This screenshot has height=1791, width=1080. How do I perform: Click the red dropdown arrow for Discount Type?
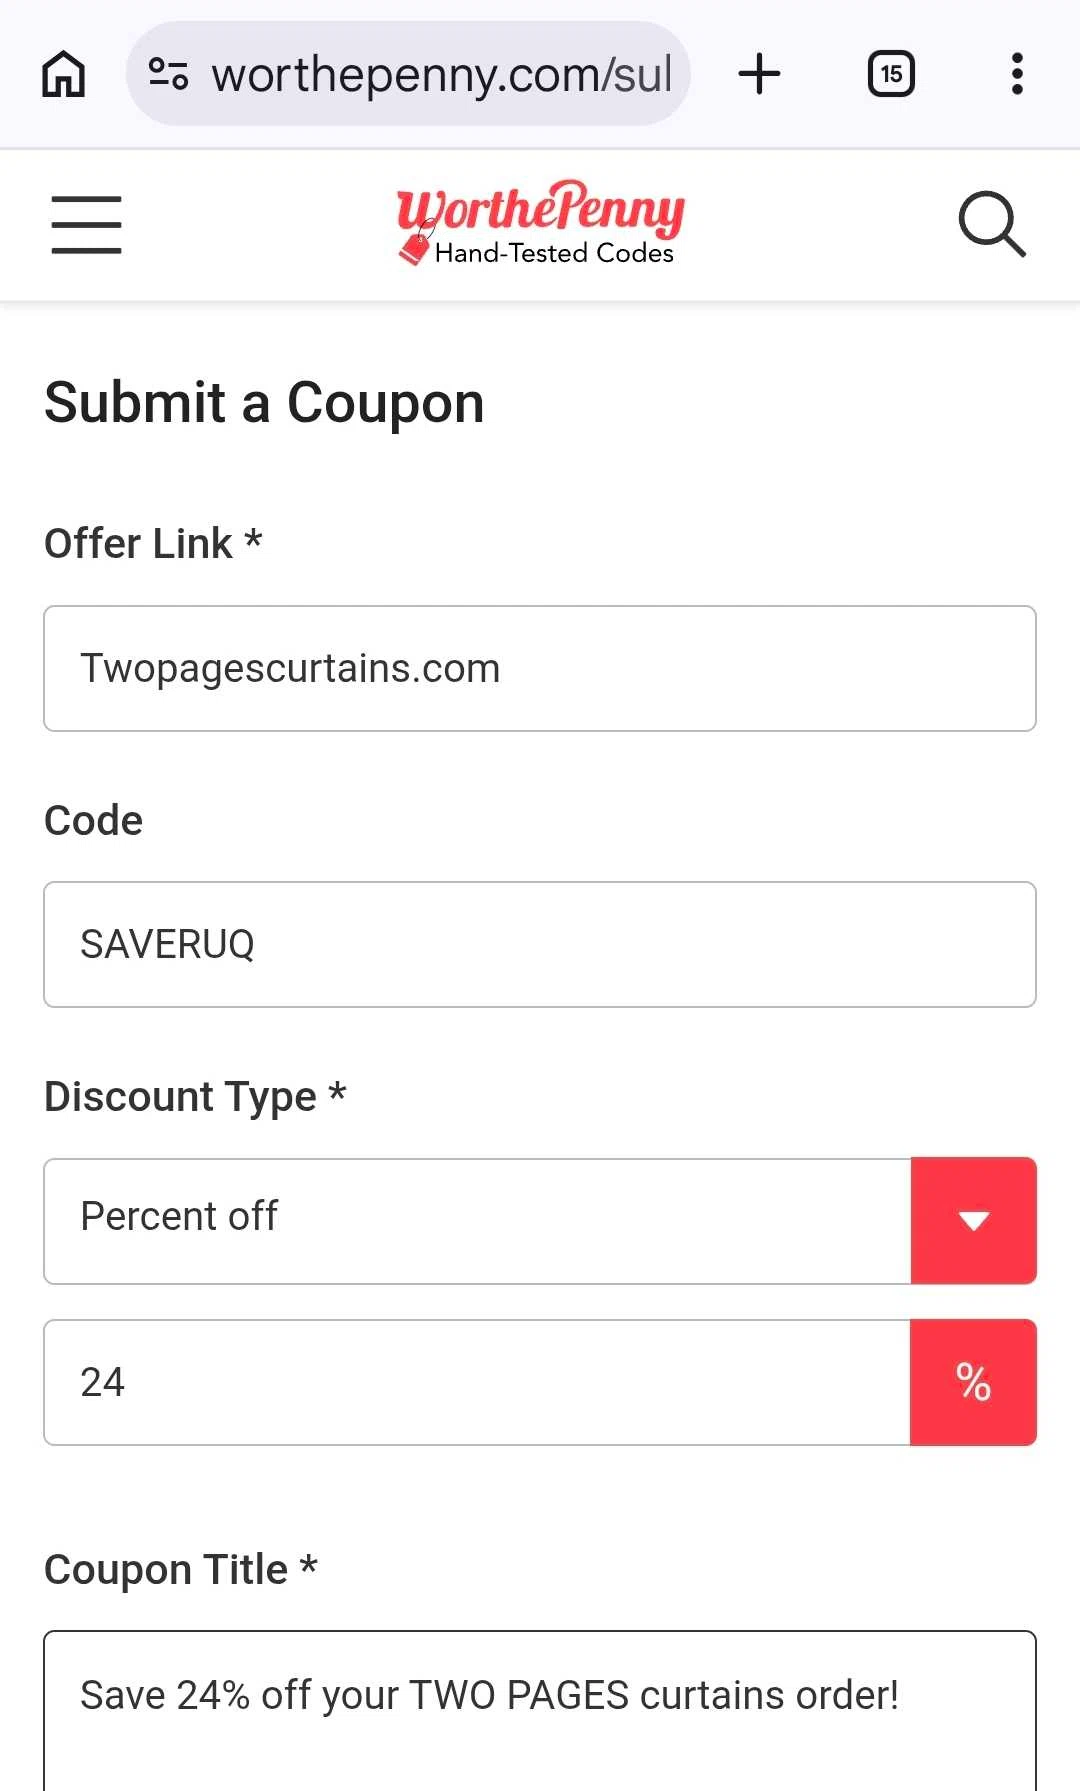click(x=973, y=1220)
